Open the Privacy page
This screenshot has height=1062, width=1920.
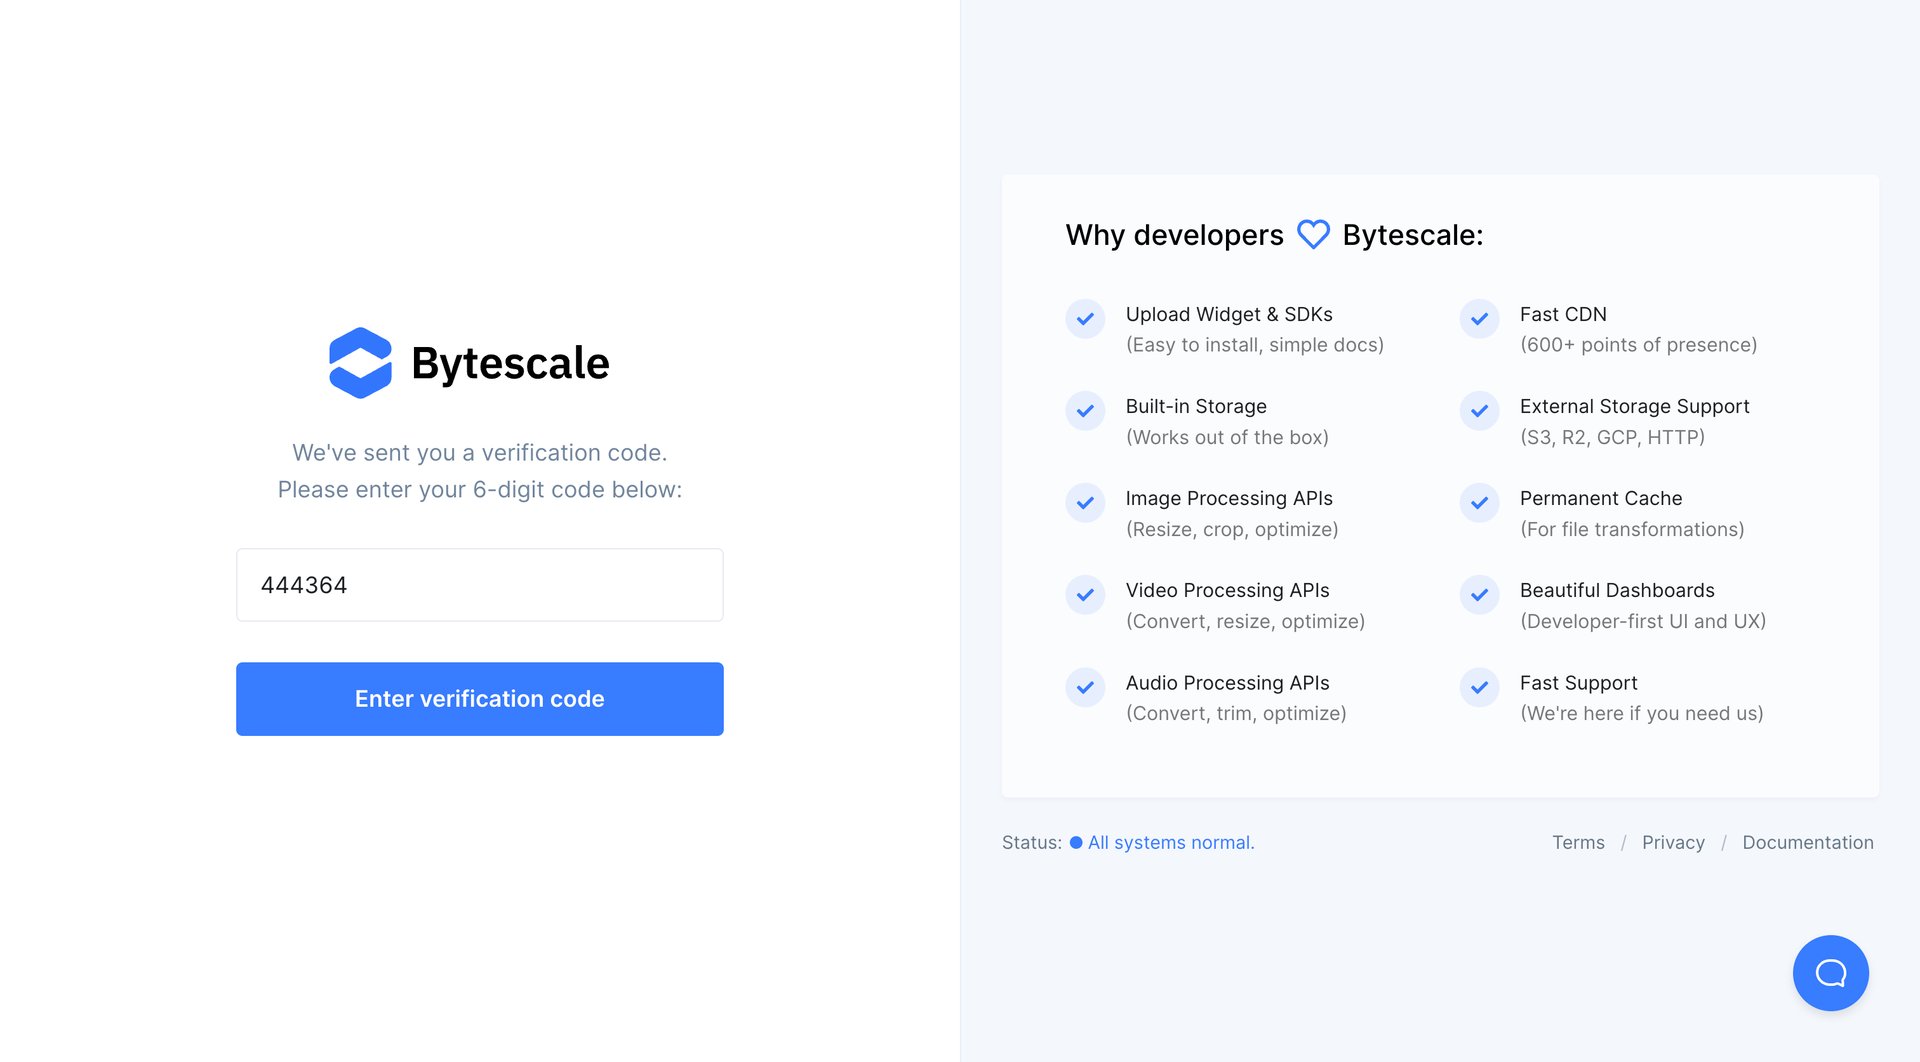point(1673,843)
